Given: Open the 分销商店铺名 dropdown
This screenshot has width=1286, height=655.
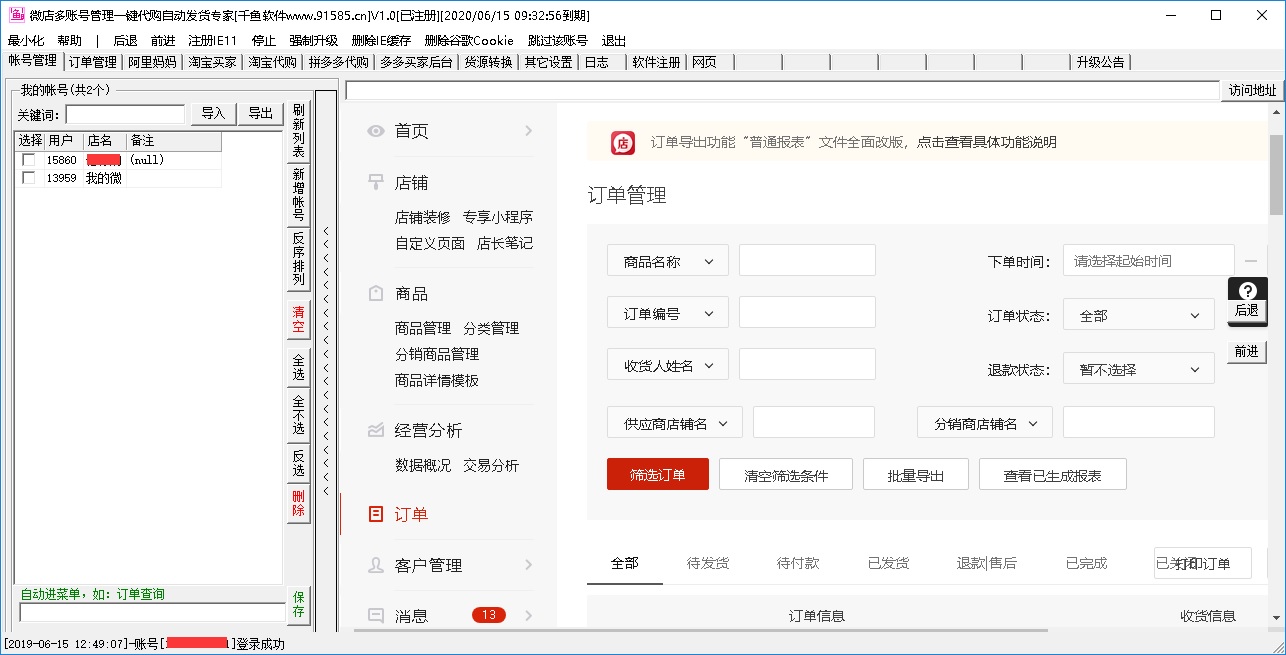Looking at the screenshot, I should click(x=984, y=424).
